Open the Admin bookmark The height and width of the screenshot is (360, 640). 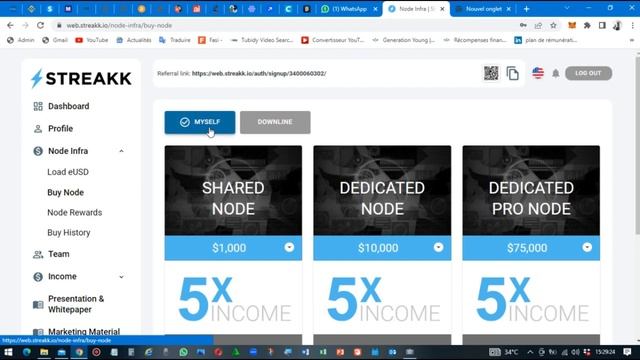click(x=21, y=40)
